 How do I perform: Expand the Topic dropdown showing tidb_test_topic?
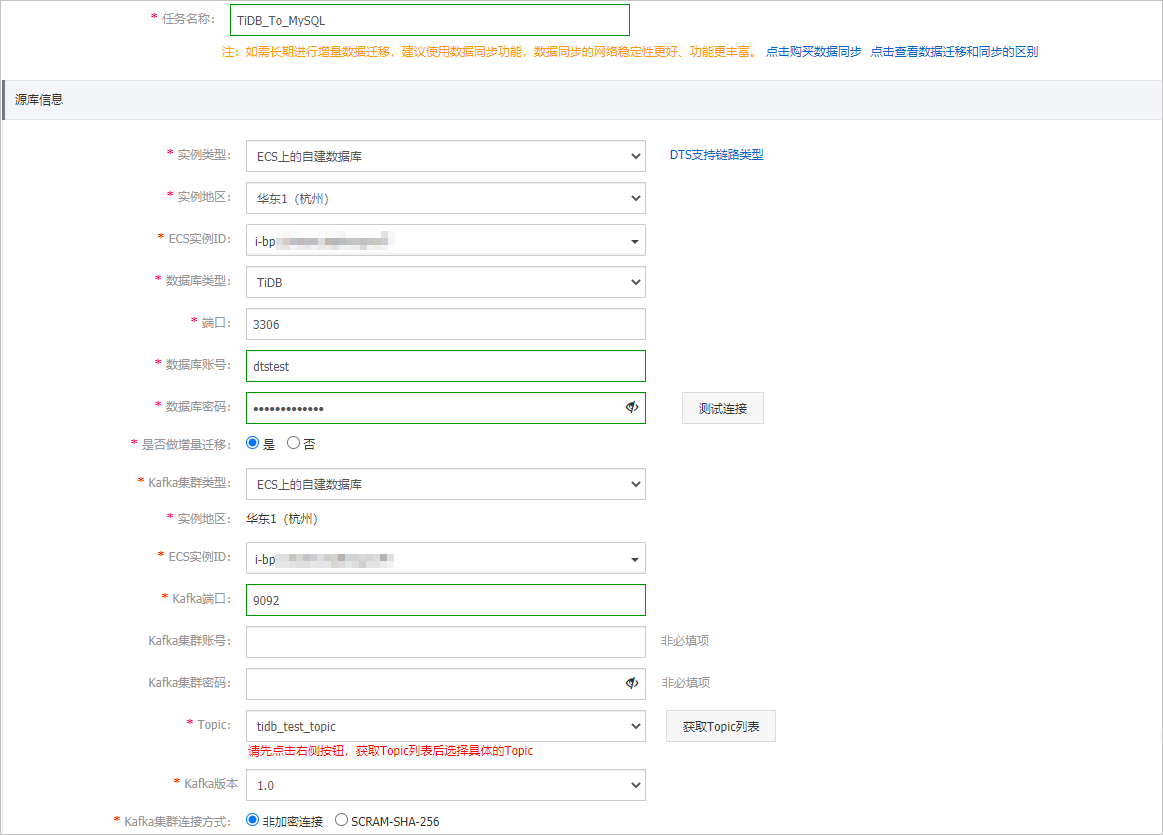point(634,726)
